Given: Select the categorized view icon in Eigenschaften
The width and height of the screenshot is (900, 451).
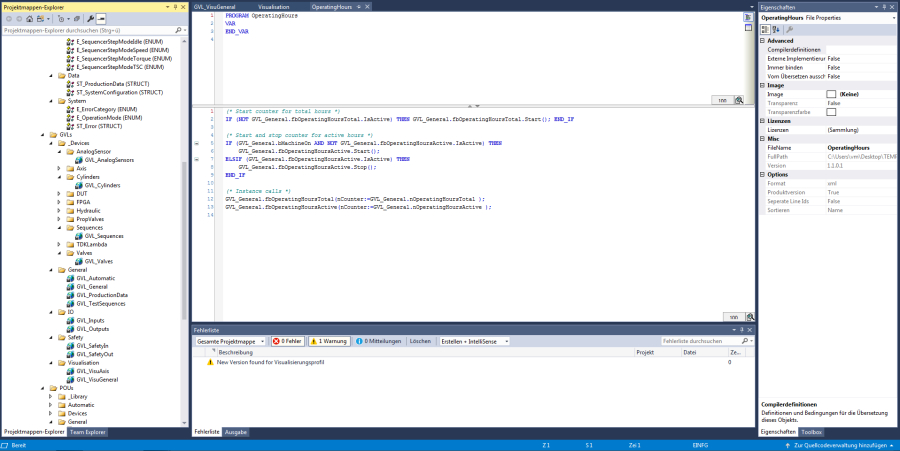Looking at the screenshot, I should pyautogui.click(x=765, y=30).
